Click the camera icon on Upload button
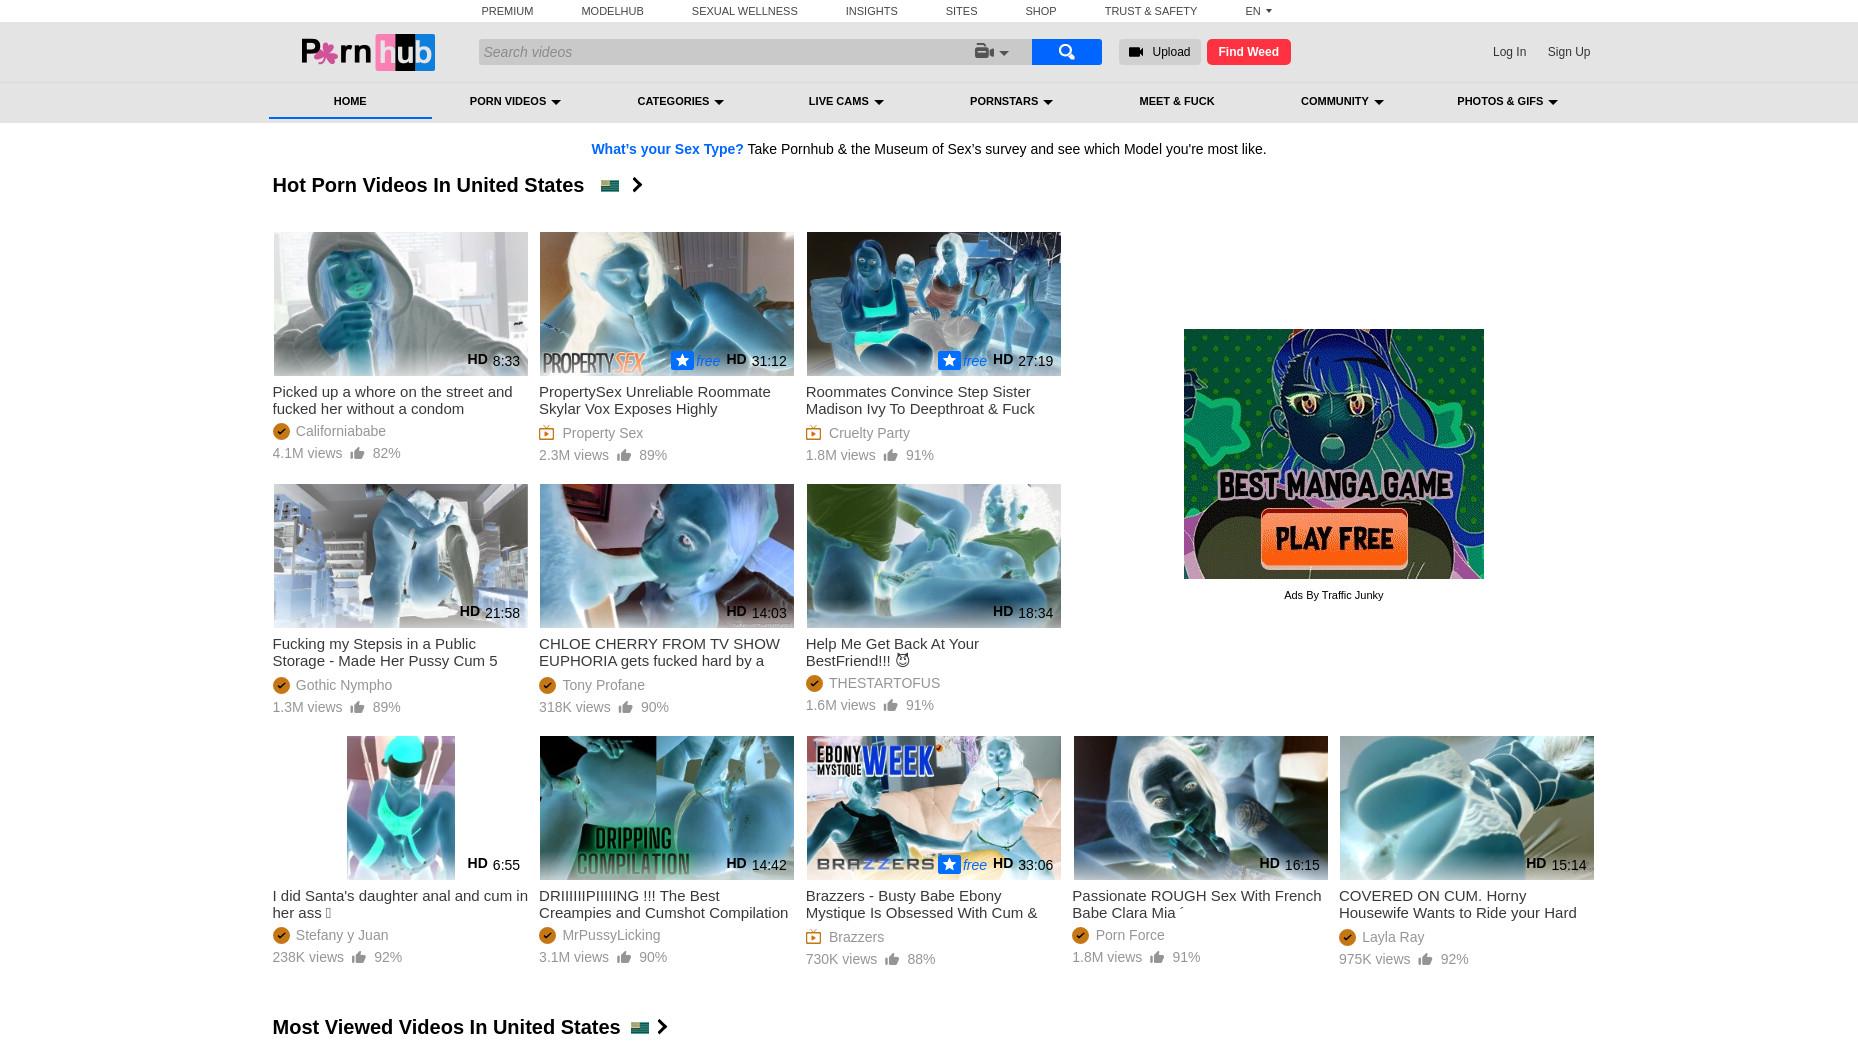The width and height of the screenshot is (1858, 1053). (x=1136, y=52)
